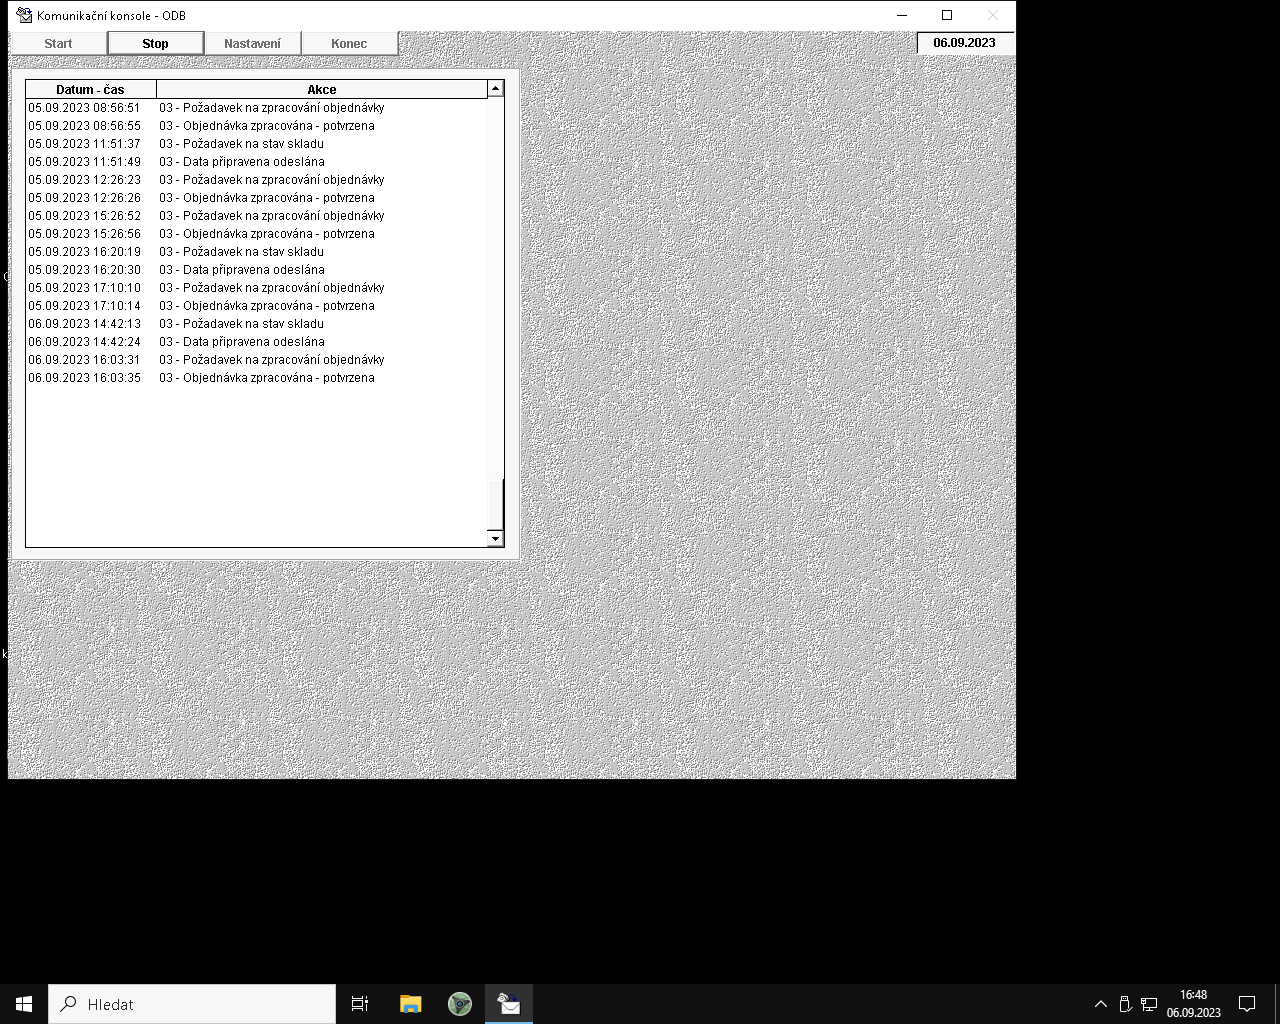The image size is (1280, 1024).
Task: Open the notification center
Action: pyautogui.click(x=1246, y=1003)
